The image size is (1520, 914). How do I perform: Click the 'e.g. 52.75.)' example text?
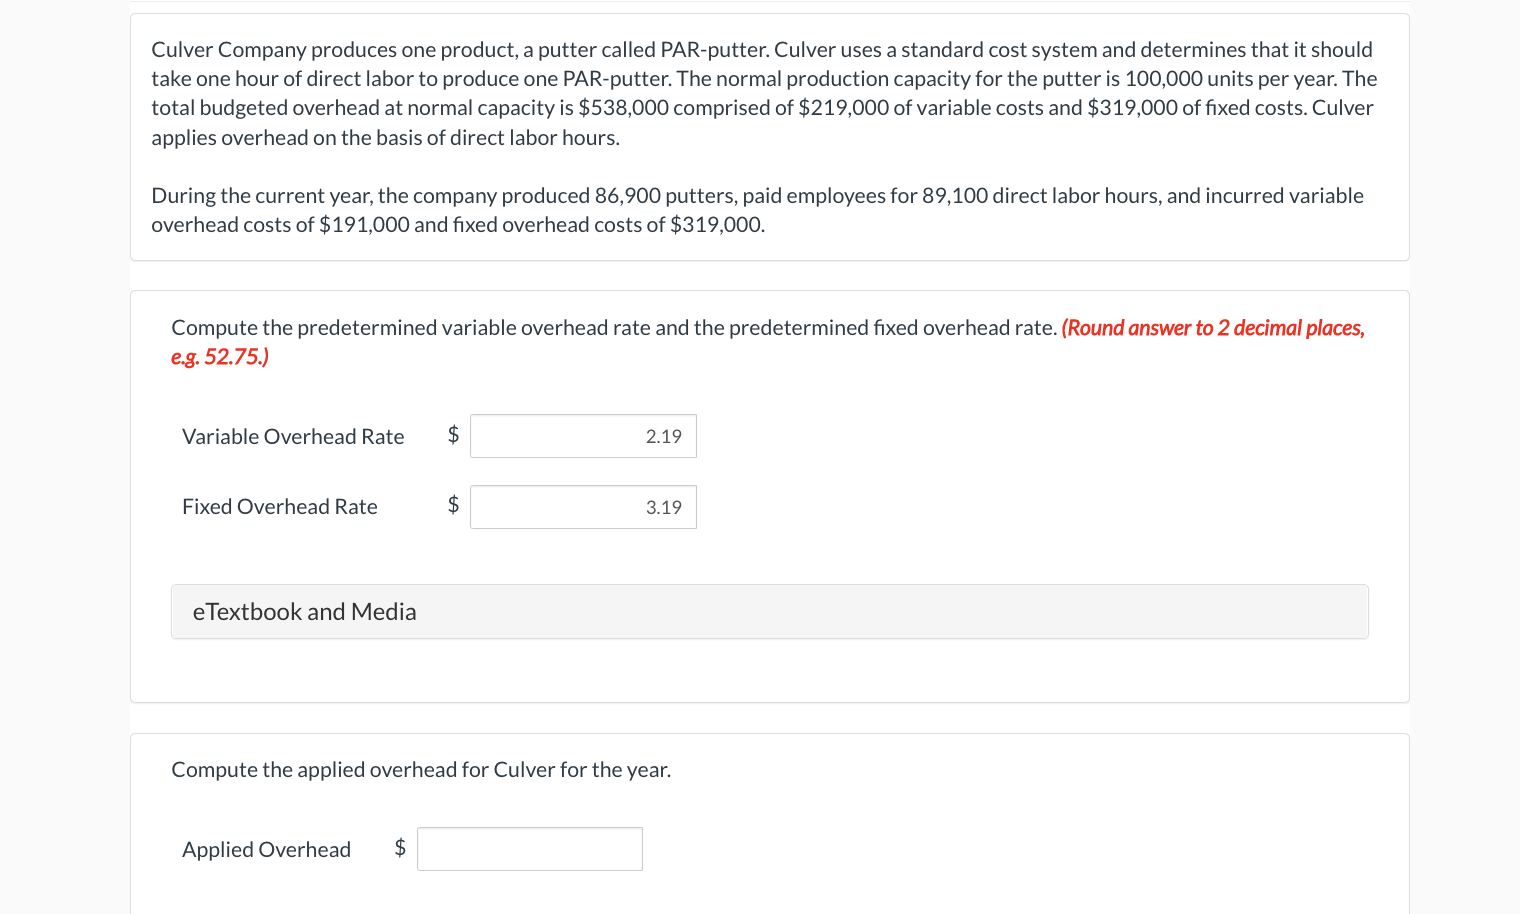click(220, 357)
